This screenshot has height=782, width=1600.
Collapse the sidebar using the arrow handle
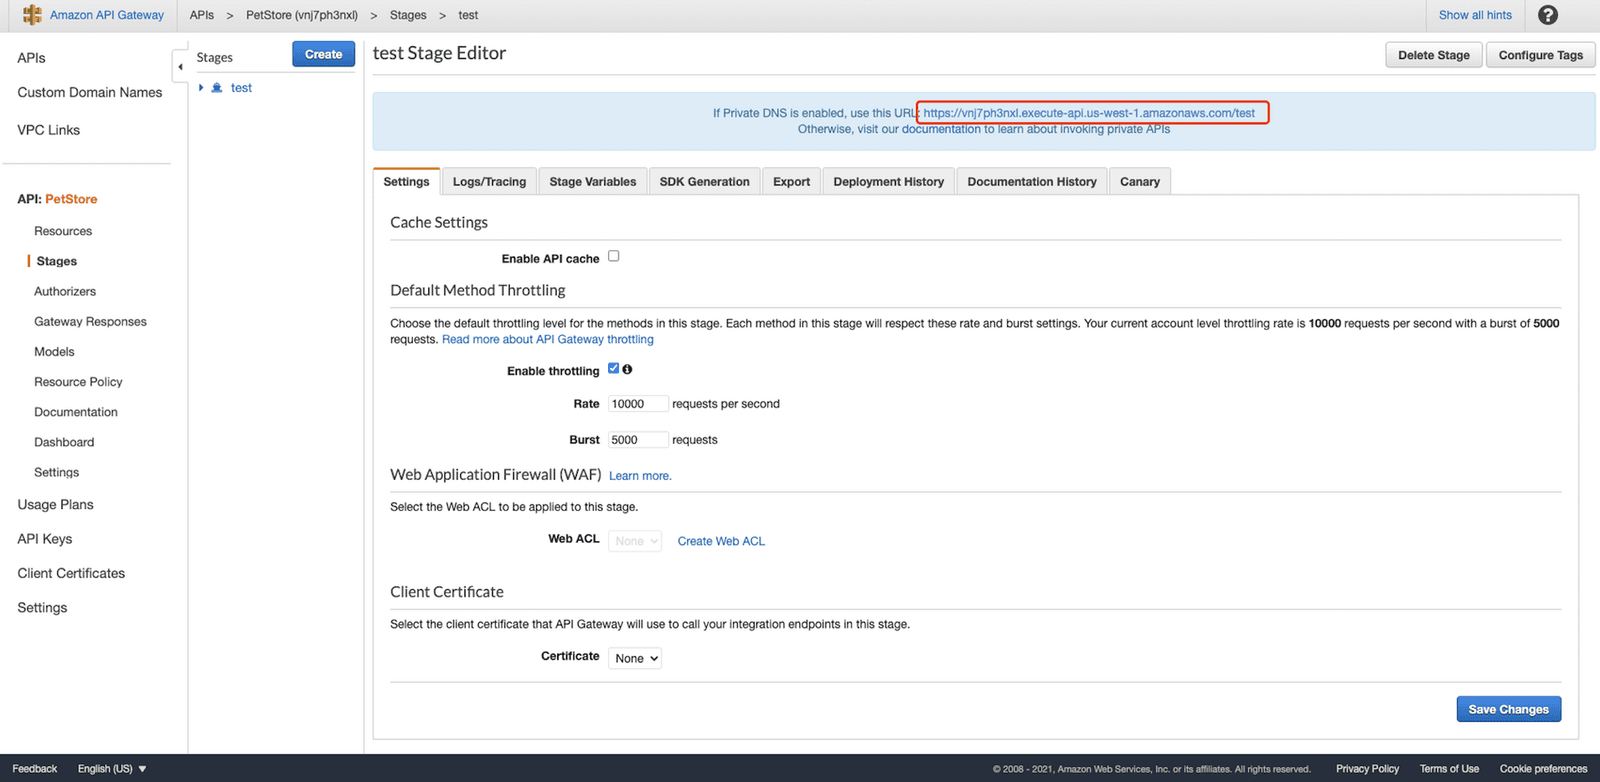point(180,67)
